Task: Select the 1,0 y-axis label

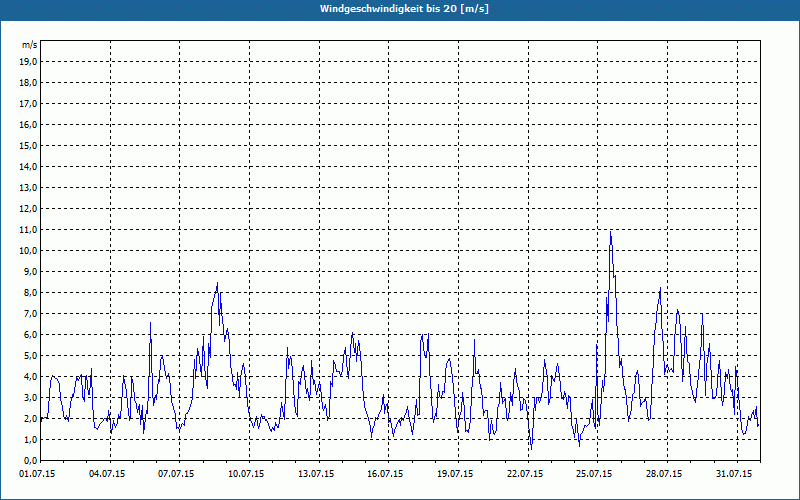Action: [30, 439]
